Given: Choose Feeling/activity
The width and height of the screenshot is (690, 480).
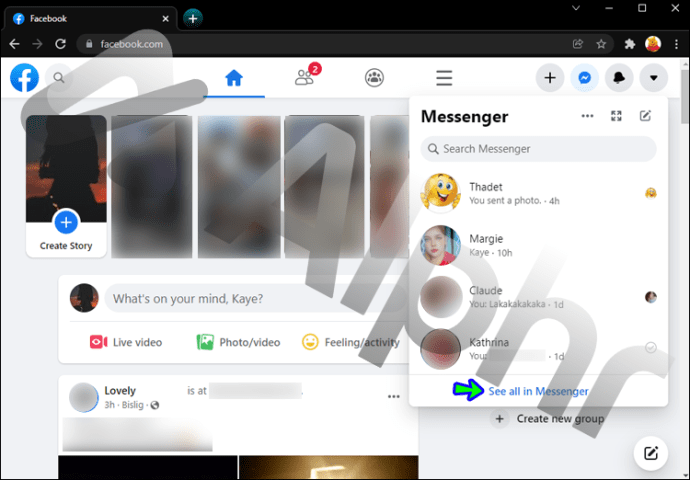Looking at the screenshot, I should click(351, 342).
